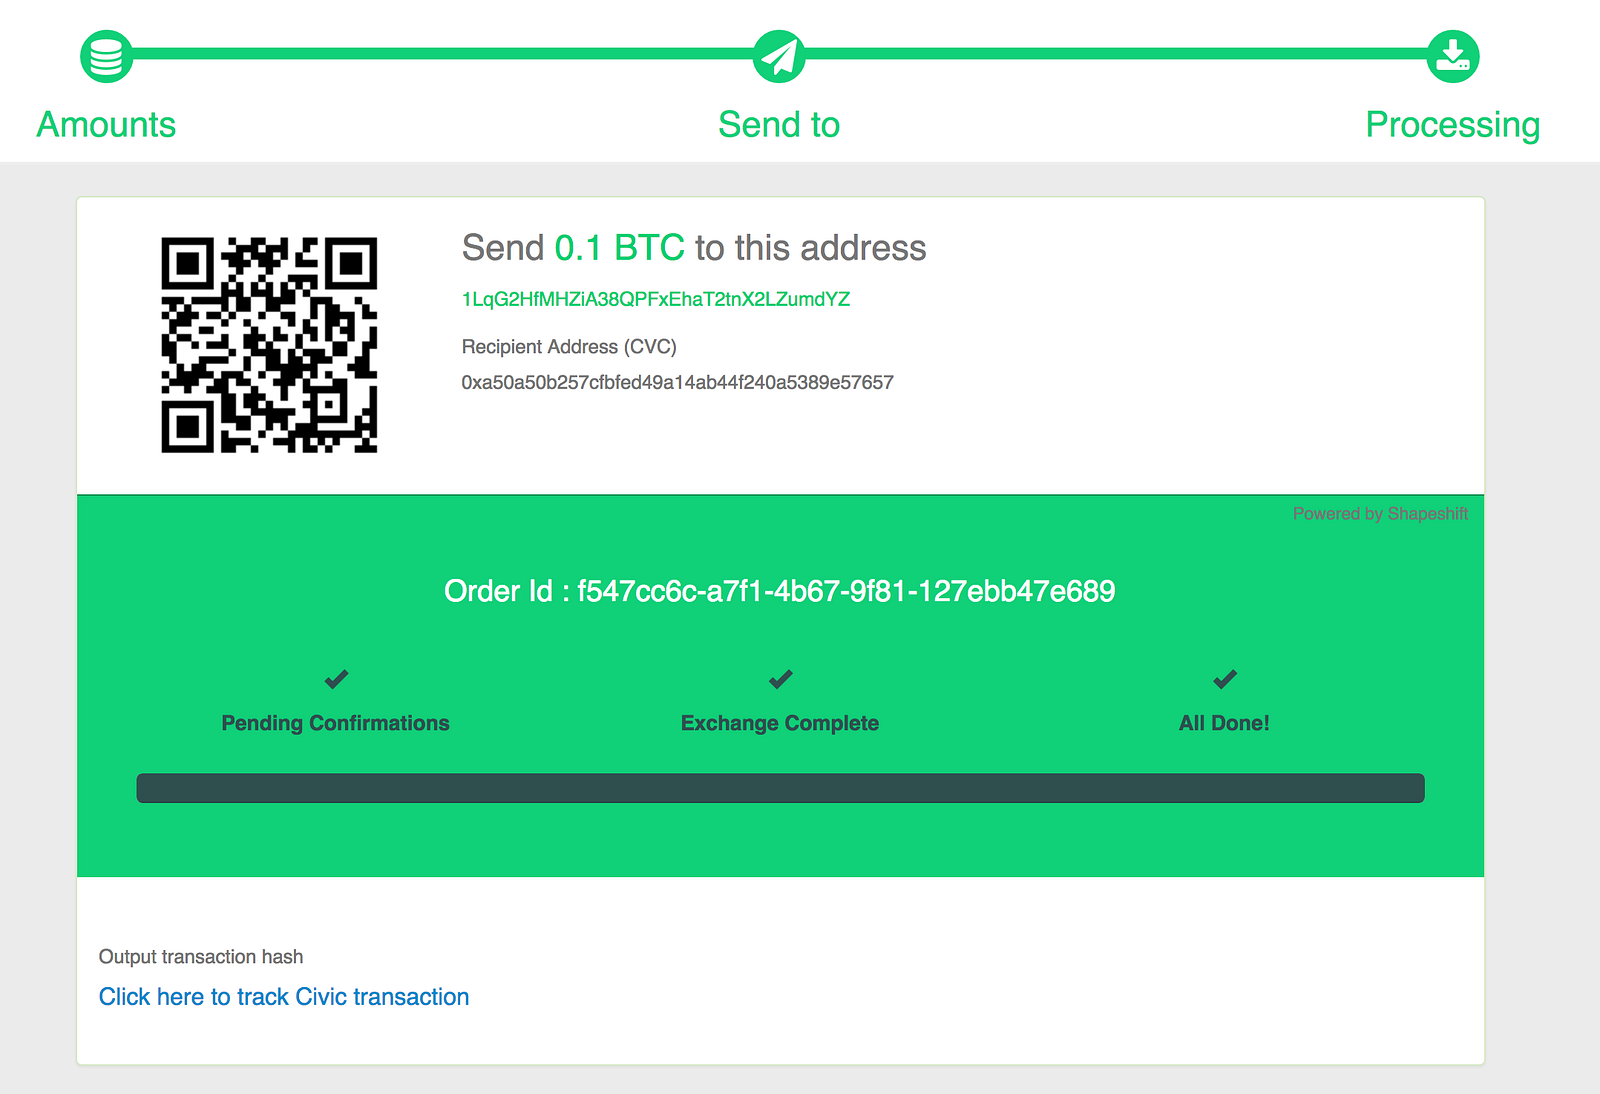
Task: Select the green BTC deposit address
Action: tap(656, 299)
